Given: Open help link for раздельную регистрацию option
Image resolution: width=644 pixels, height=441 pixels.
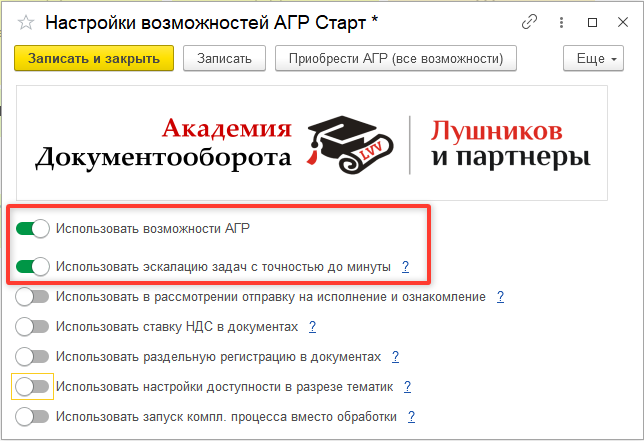Looking at the screenshot, I should point(396,357).
